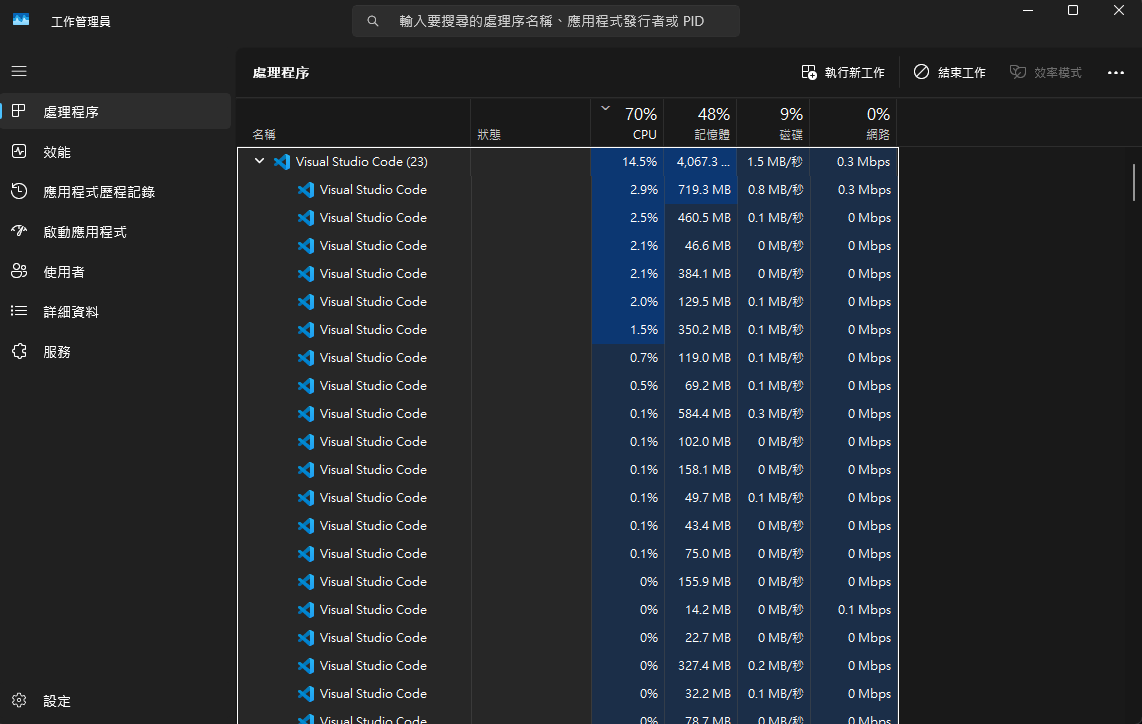
Task: Click VS Code icon on the 327.4 MB row
Action: click(306, 666)
